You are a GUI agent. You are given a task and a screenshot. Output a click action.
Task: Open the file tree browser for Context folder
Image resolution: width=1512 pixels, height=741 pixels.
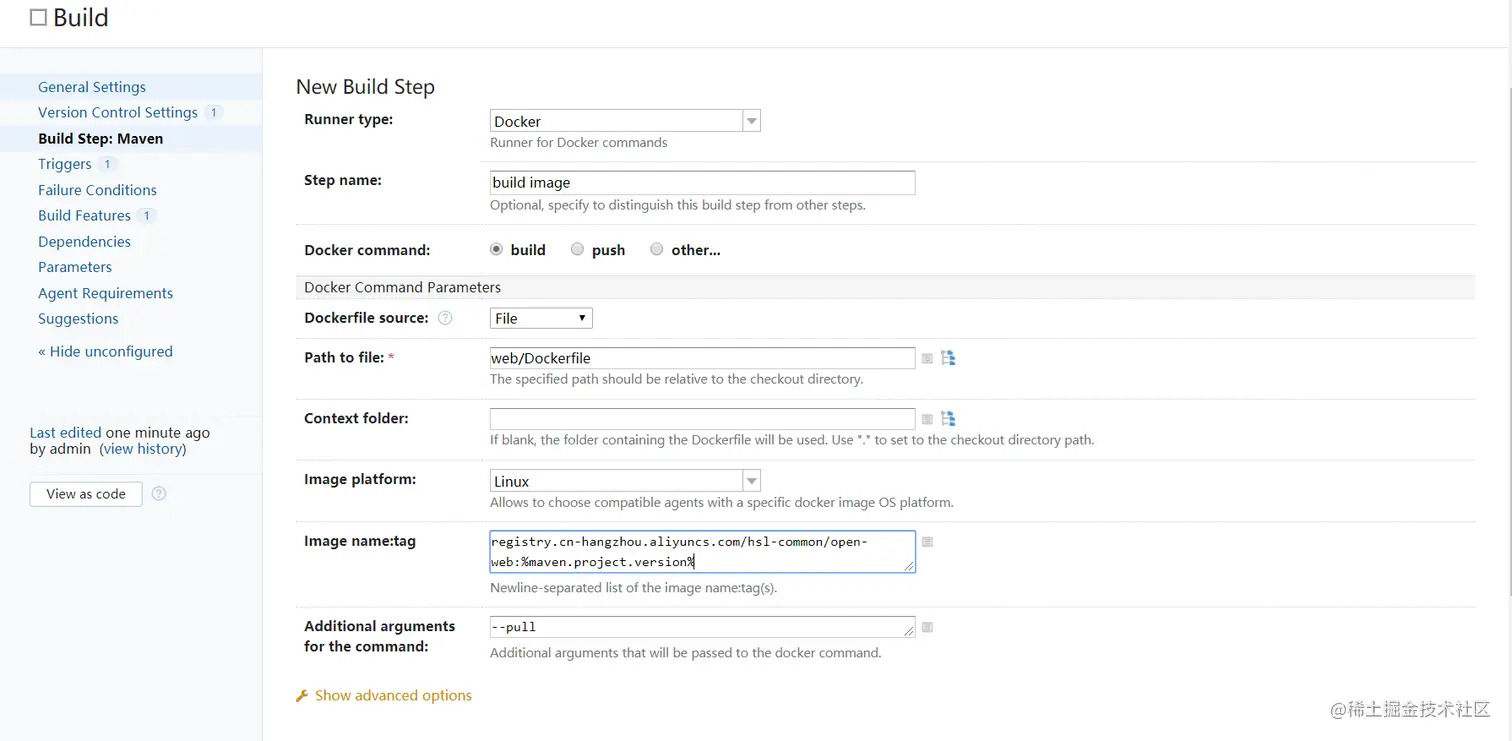[948, 419]
